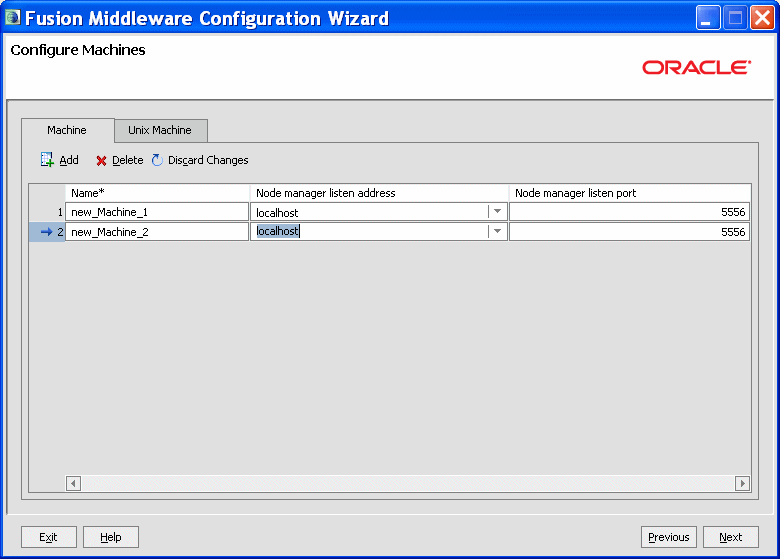The height and width of the screenshot is (559, 780).
Task: Click the horizontal scrollbar left arrow
Action: point(73,483)
